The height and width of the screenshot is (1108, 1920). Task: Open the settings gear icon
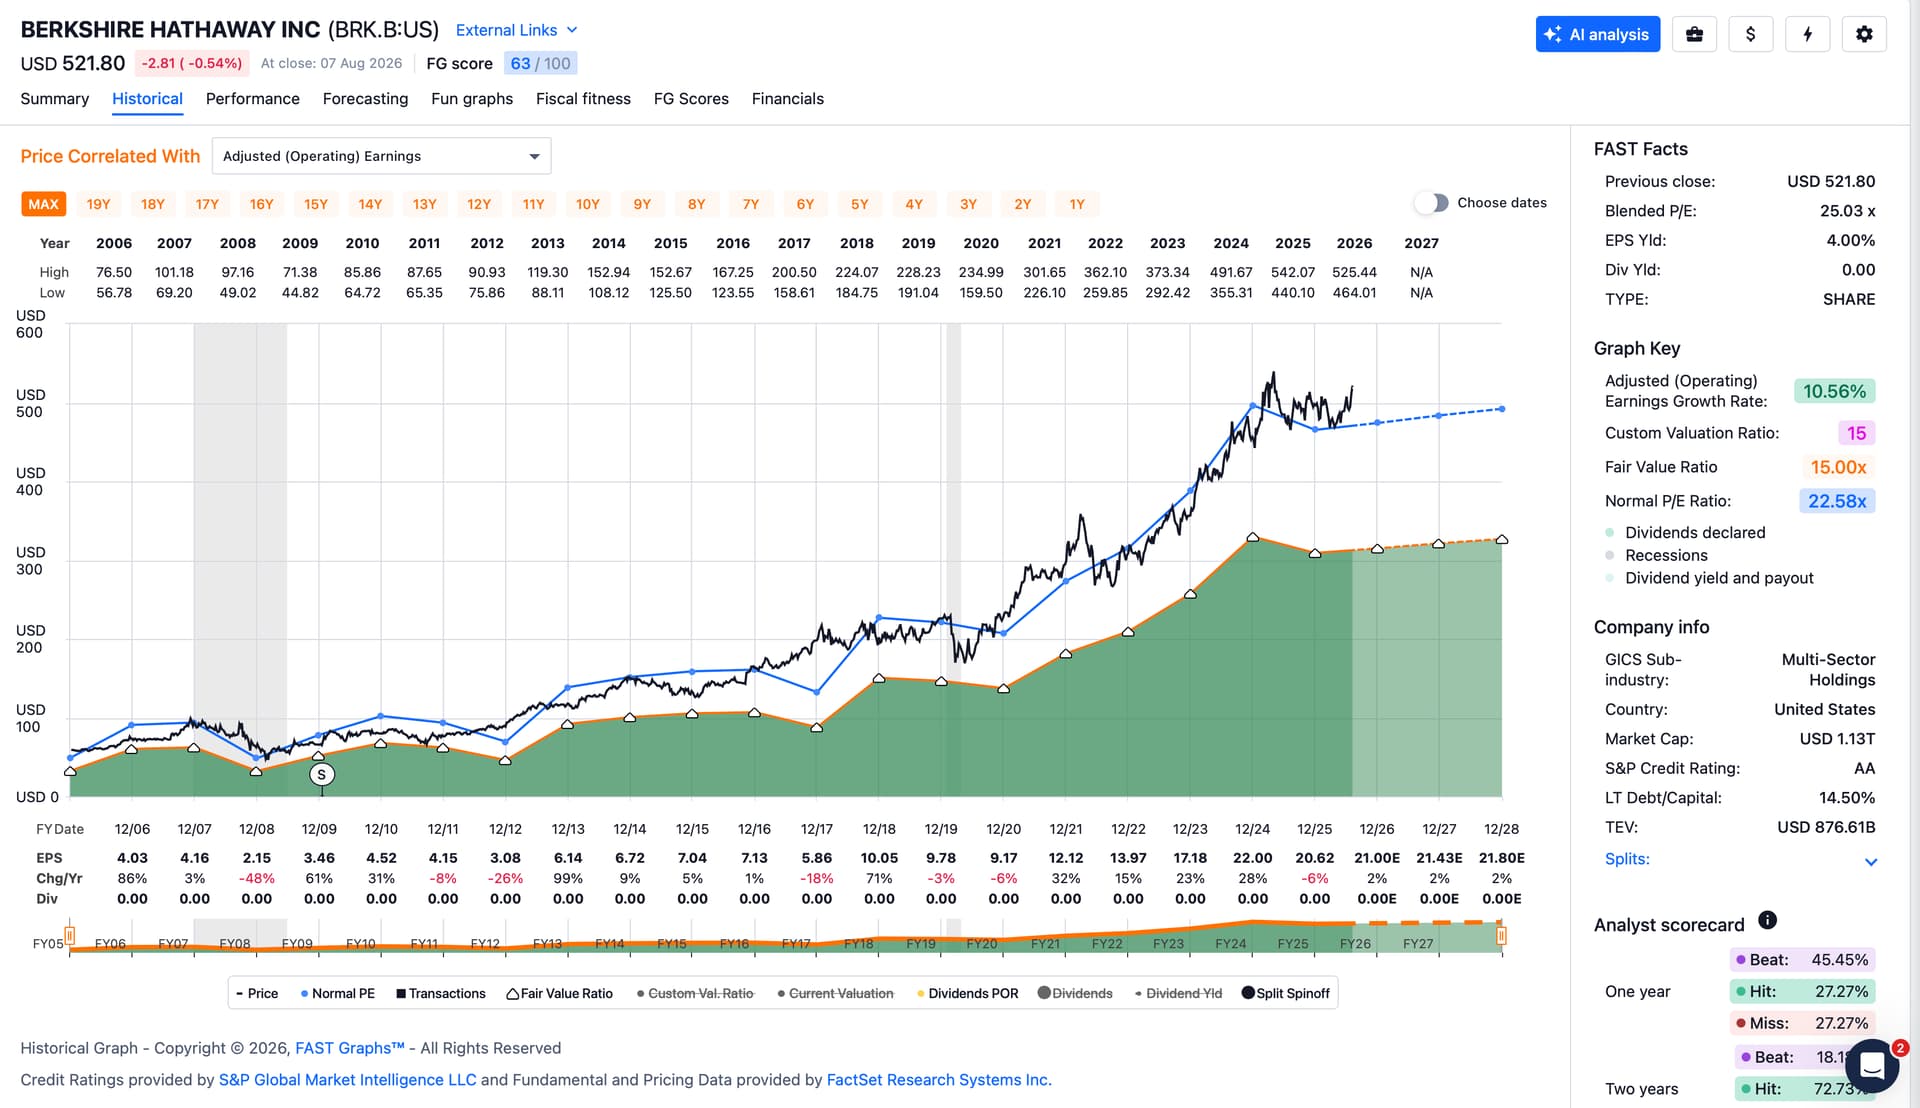tap(1864, 34)
